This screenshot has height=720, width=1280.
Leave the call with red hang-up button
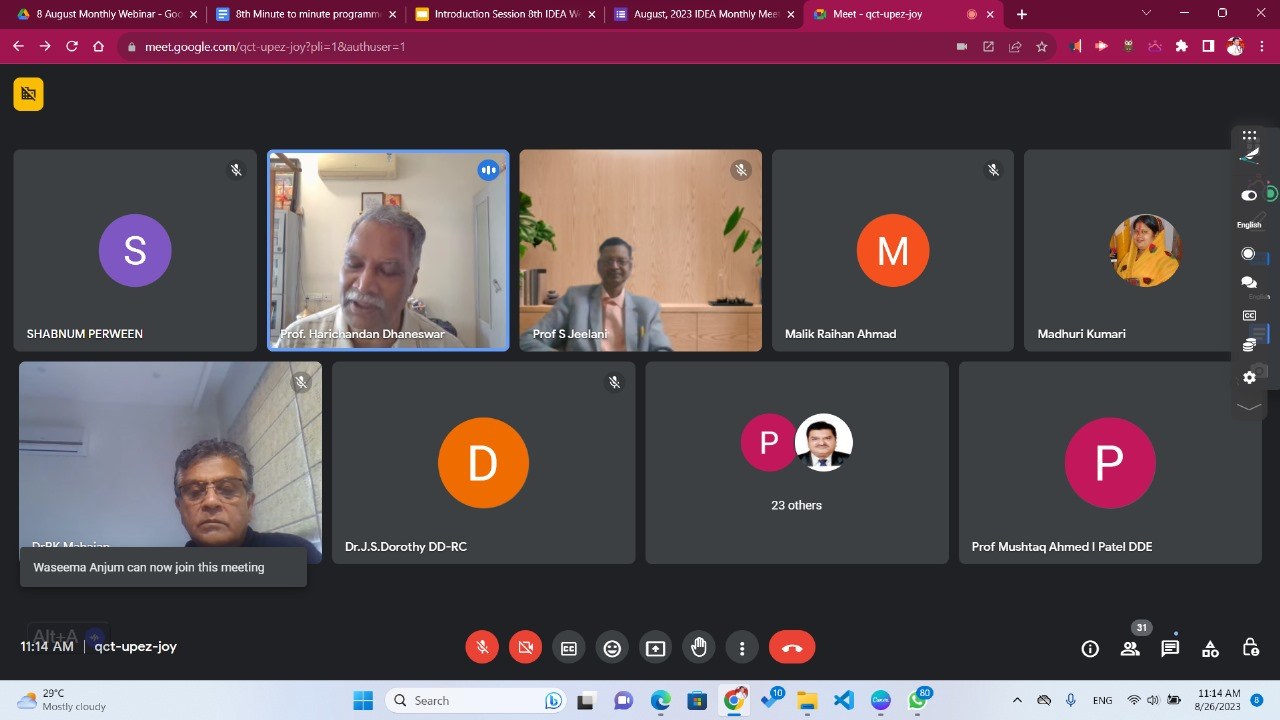791,648
